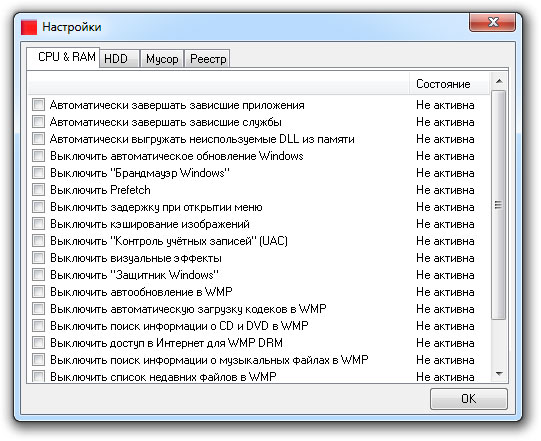Tick Выключить поиск информации о CD и DVD

(38, 325)
